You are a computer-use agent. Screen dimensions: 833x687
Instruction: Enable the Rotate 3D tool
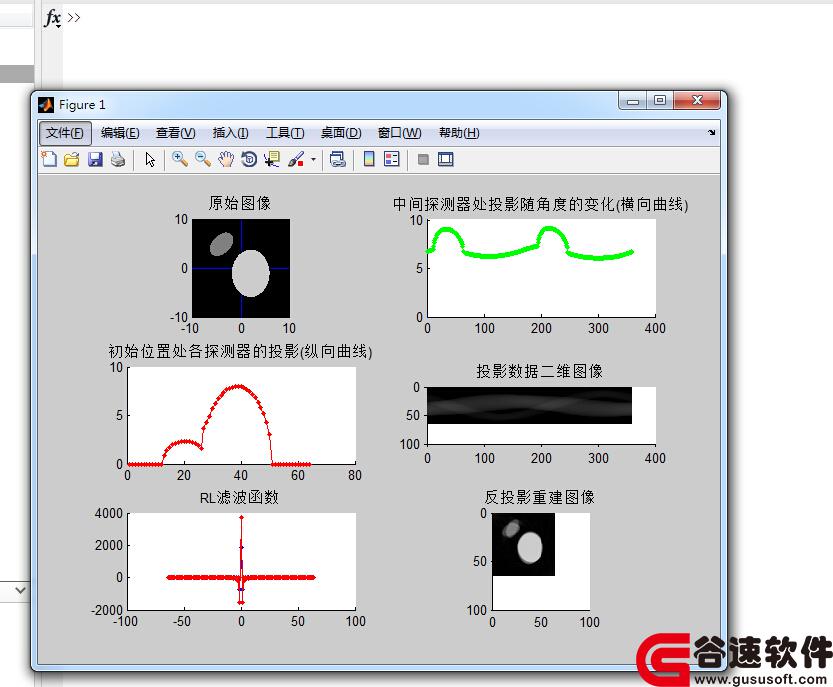pos(249,159)
